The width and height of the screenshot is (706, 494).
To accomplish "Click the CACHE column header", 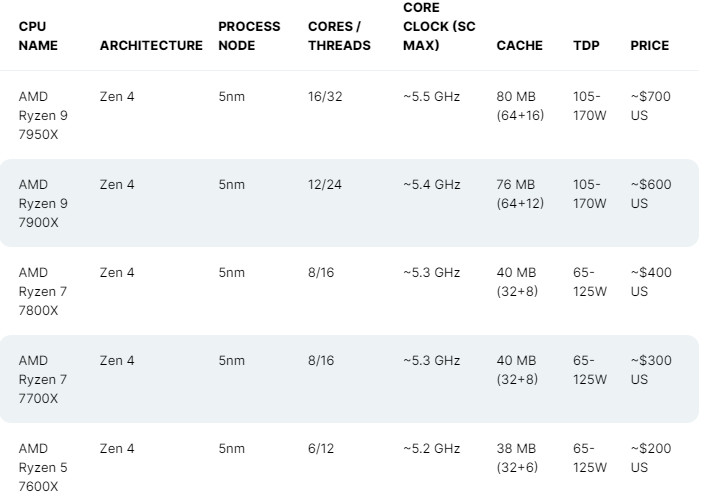I will pyautogui.click(x=520, y=45).
